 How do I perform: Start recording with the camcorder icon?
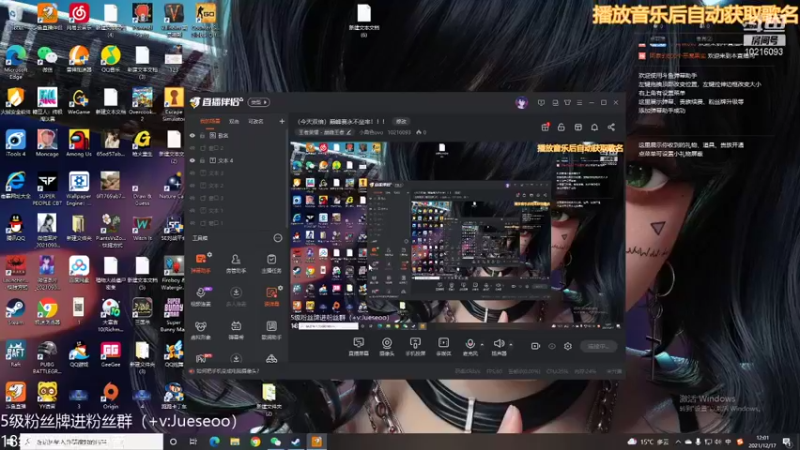click(x=535, y=346)
